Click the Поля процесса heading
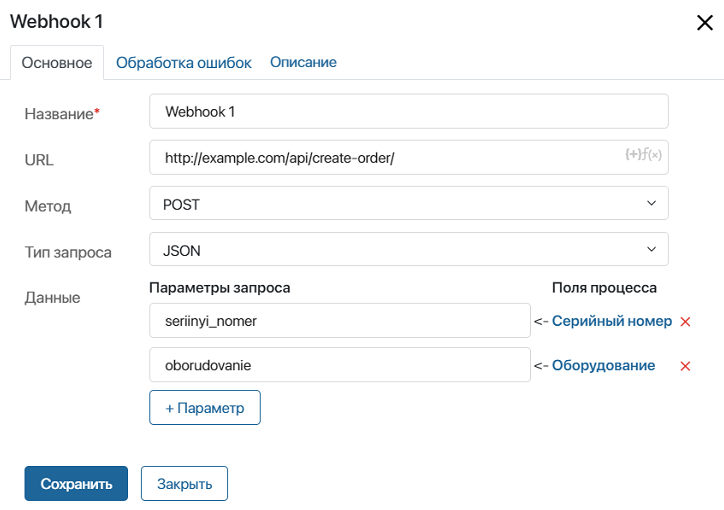 pyautogui.click(x=604, y=288)
